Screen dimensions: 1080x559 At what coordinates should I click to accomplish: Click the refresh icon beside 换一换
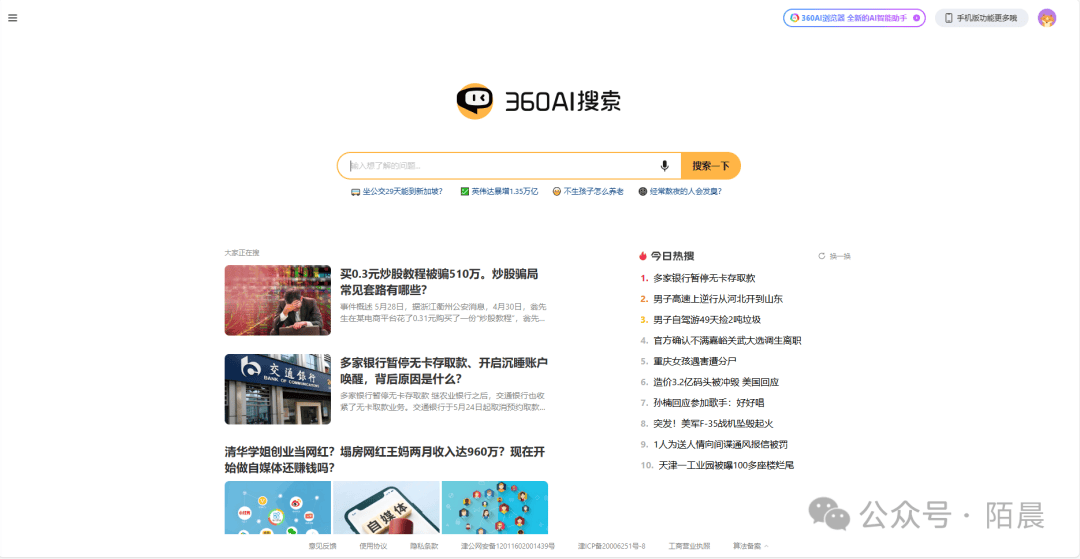[822, 256]
